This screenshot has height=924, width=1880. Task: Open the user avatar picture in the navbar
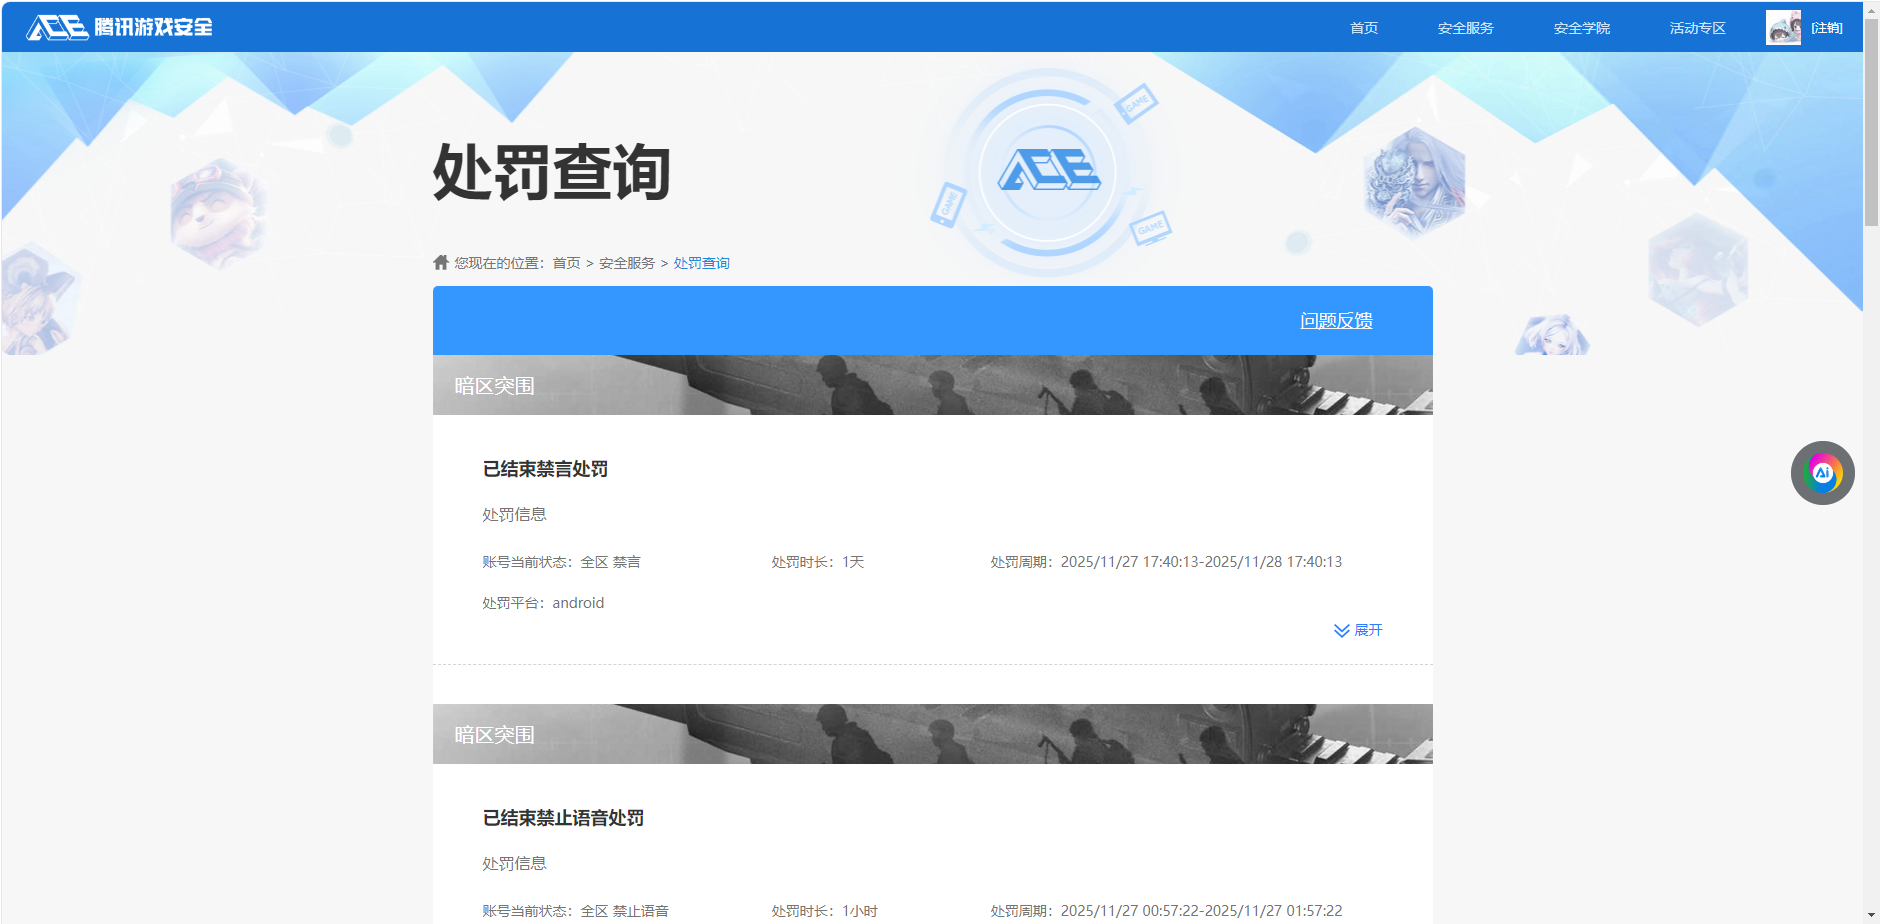(1784, 27)
